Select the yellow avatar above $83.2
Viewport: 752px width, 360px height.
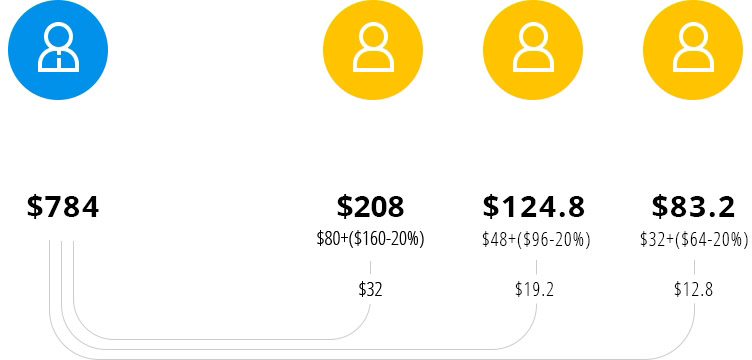tap(693, 50)
